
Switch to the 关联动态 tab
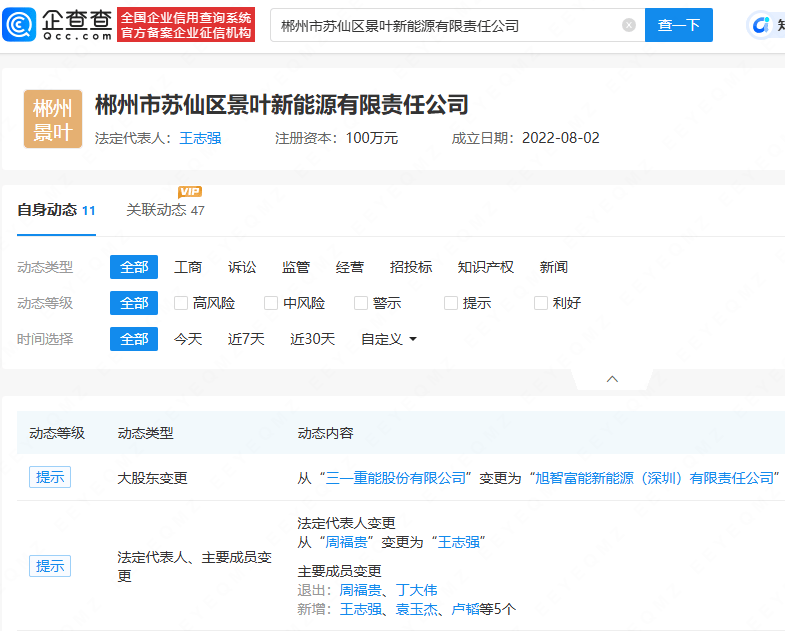pyautogui.click(x=165, y=210)
